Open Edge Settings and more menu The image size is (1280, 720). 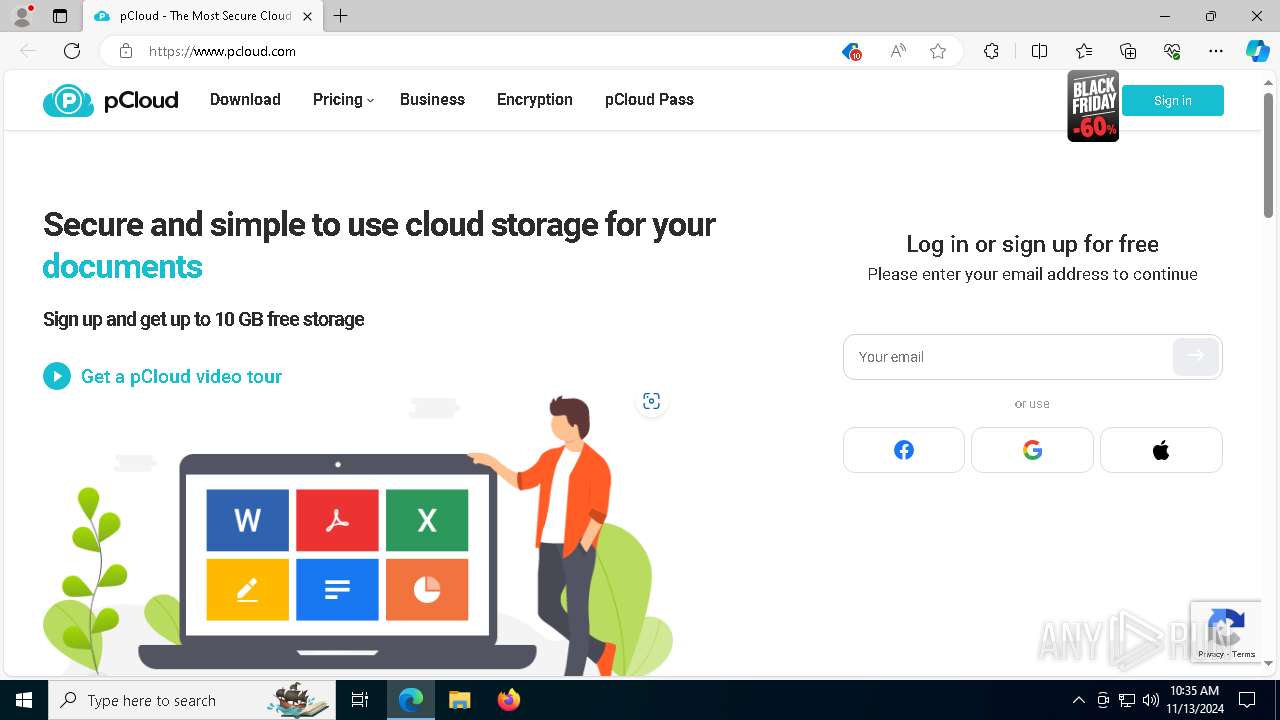click(x=1216, y=51)
